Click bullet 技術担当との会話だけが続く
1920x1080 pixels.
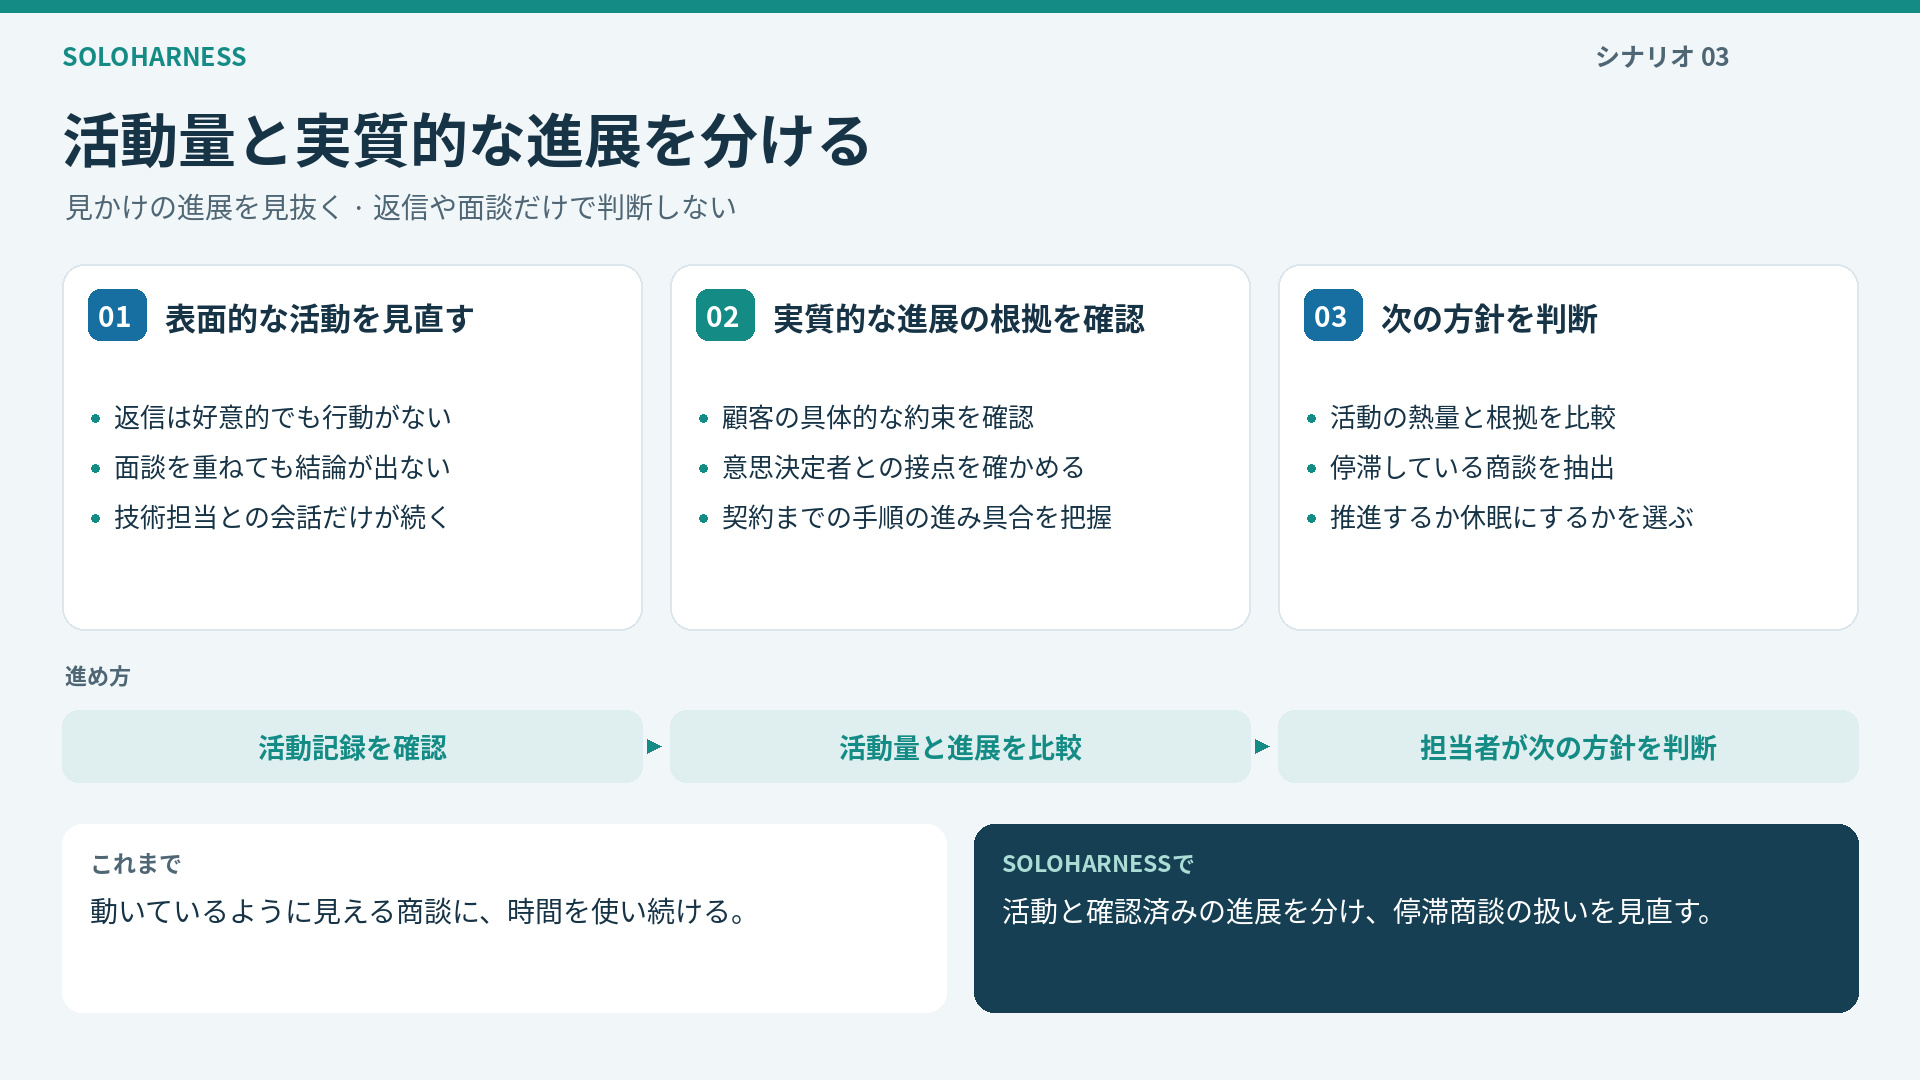(283, 517)
